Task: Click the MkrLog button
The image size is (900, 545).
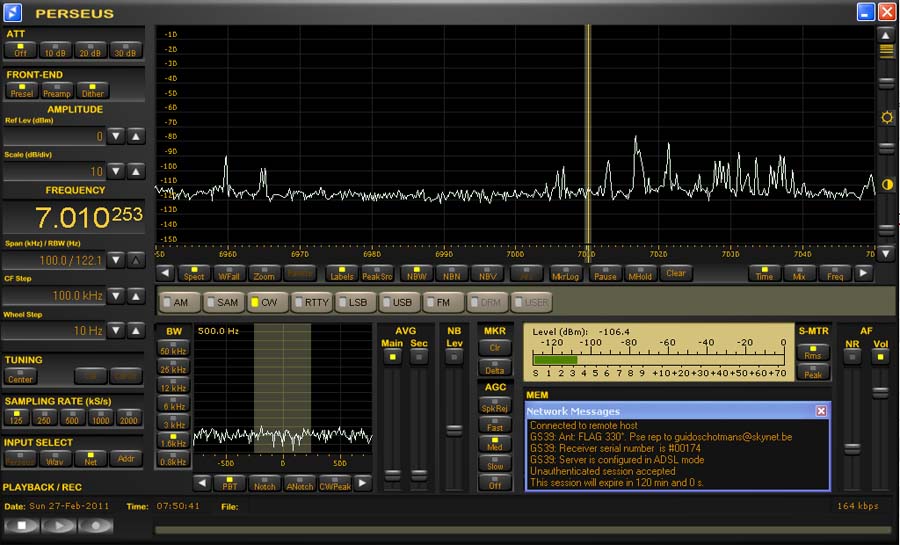Action: (x=565, y=273)
